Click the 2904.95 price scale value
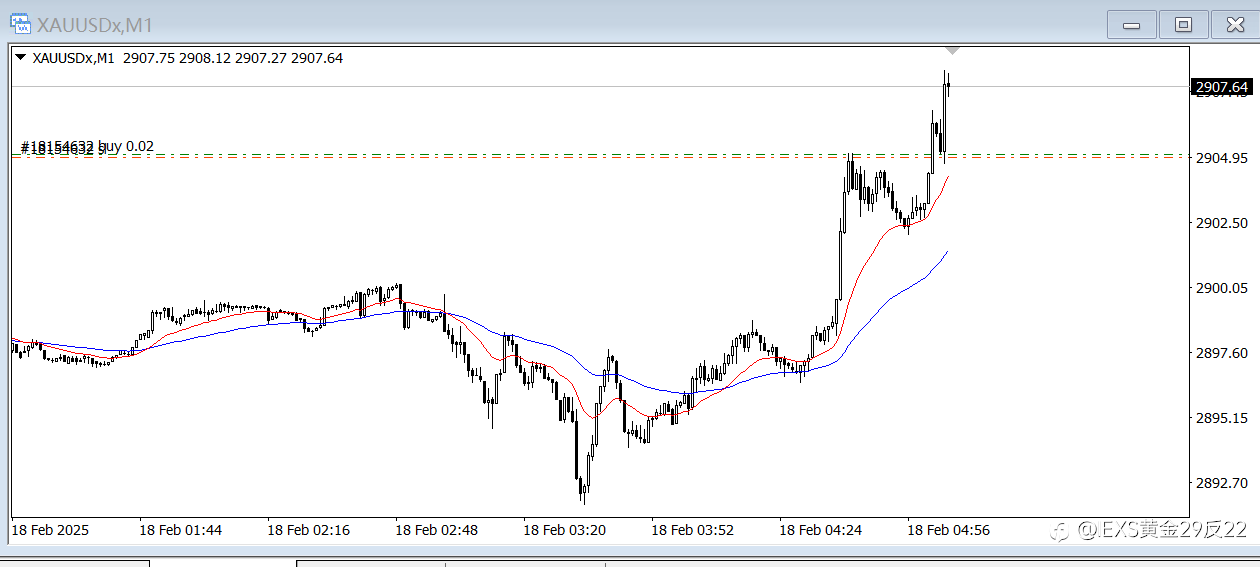 pyautogui.click(x=1221, y=158)
